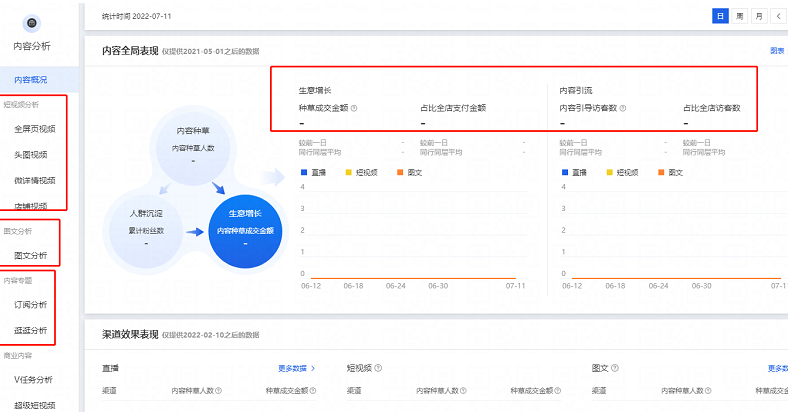The height and width of the screenshot is (413, 798).
Task: Open 头图视频 in the sidebar
Action: click(31, 155)
